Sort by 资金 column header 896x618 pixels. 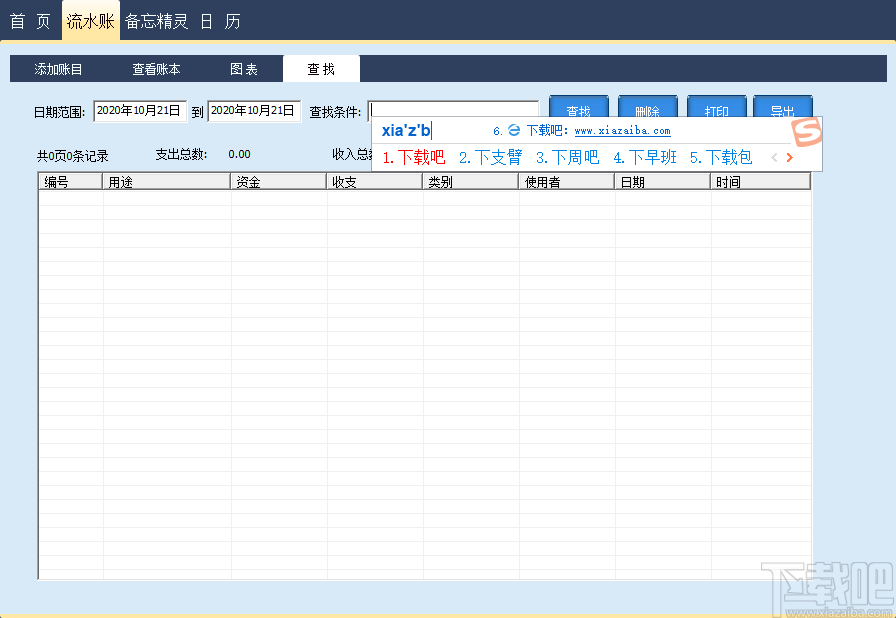click(x=278, y=182)
